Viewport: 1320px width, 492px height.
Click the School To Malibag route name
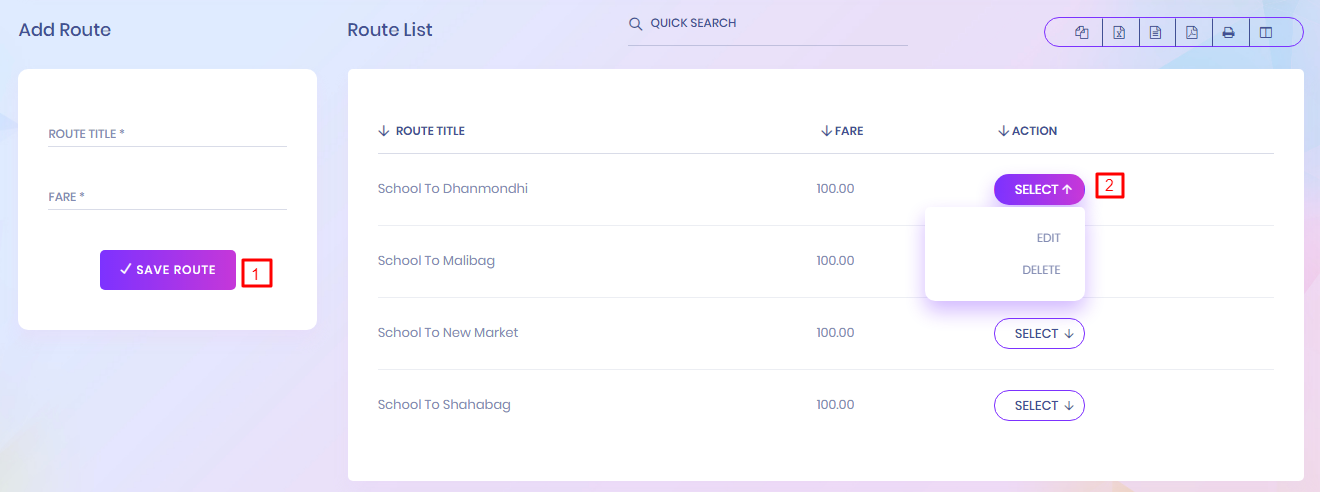pos(436,261)
